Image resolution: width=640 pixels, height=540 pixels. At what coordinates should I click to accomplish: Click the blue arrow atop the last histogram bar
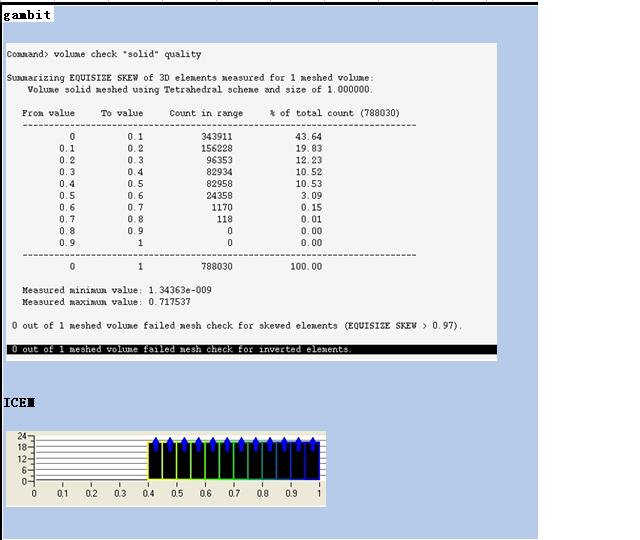[x=313, y=442]
